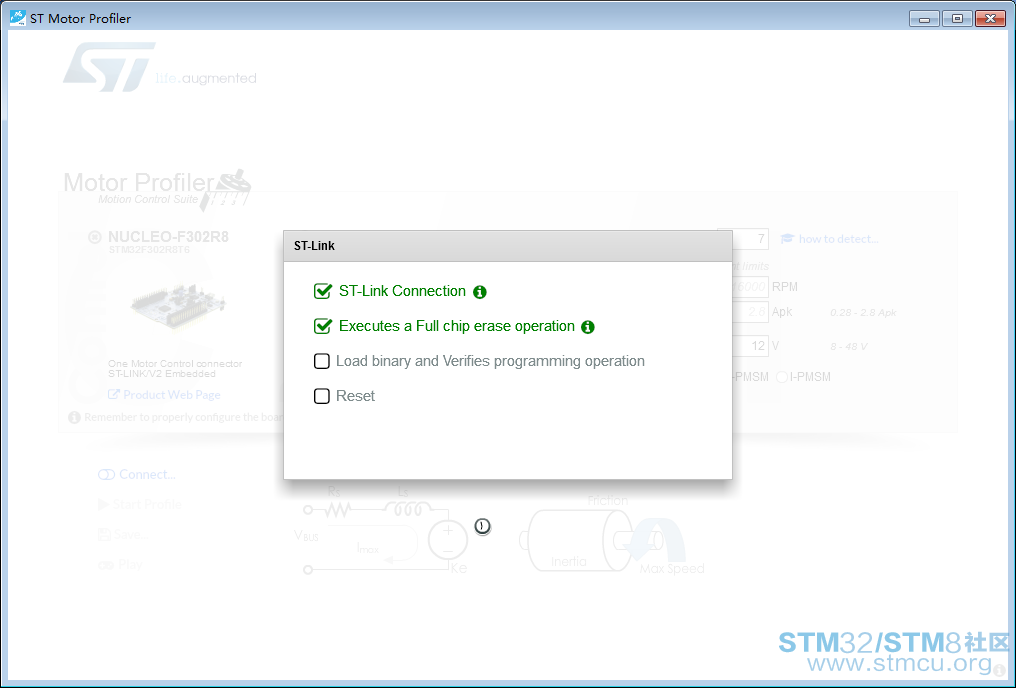Check the Reset checkbox
The width and height of the screenshot is (1016, 688).
322,396
